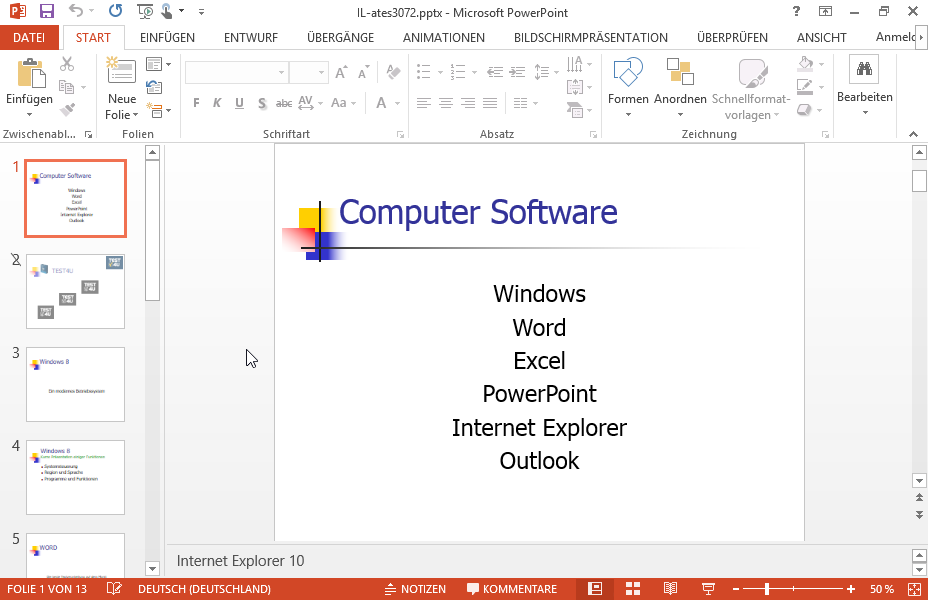Open PowerPoint Help question mark
The image size is (928, 600).
797,11
